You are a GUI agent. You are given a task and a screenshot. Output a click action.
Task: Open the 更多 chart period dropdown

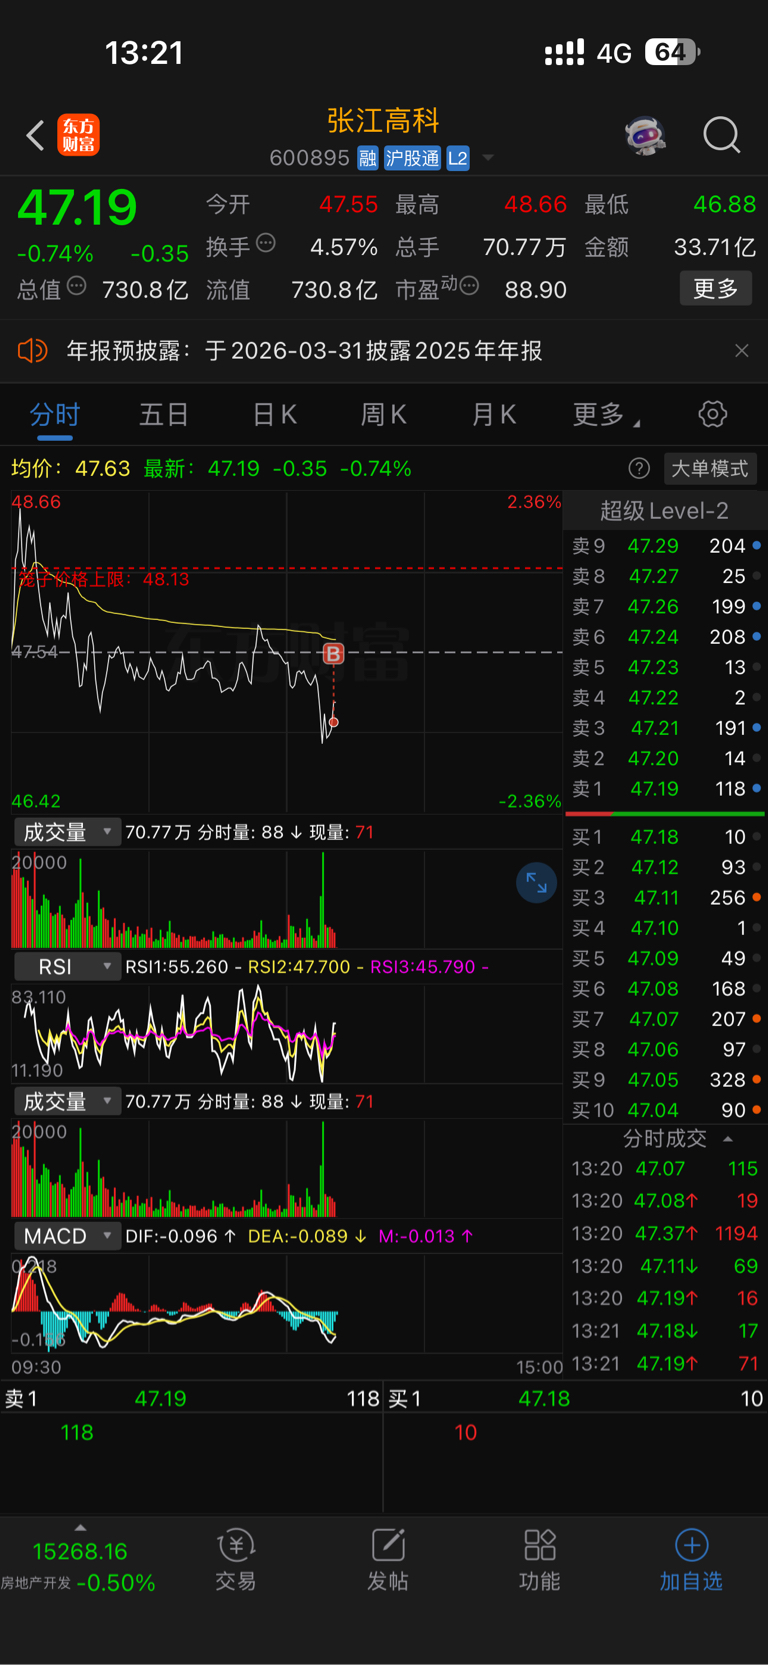pos(606,414)
